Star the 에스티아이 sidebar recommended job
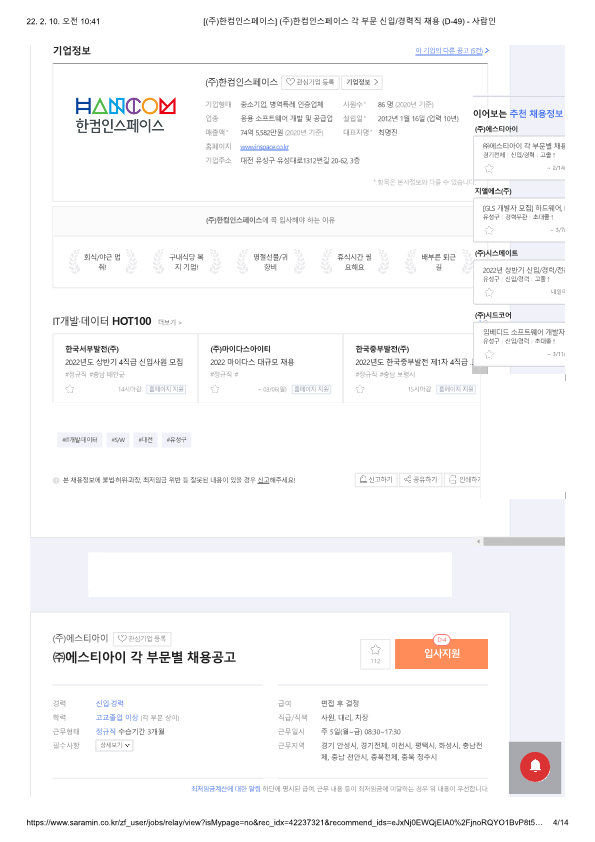The image size is (595, 842). pyautogui.click(x=489, y=168)
